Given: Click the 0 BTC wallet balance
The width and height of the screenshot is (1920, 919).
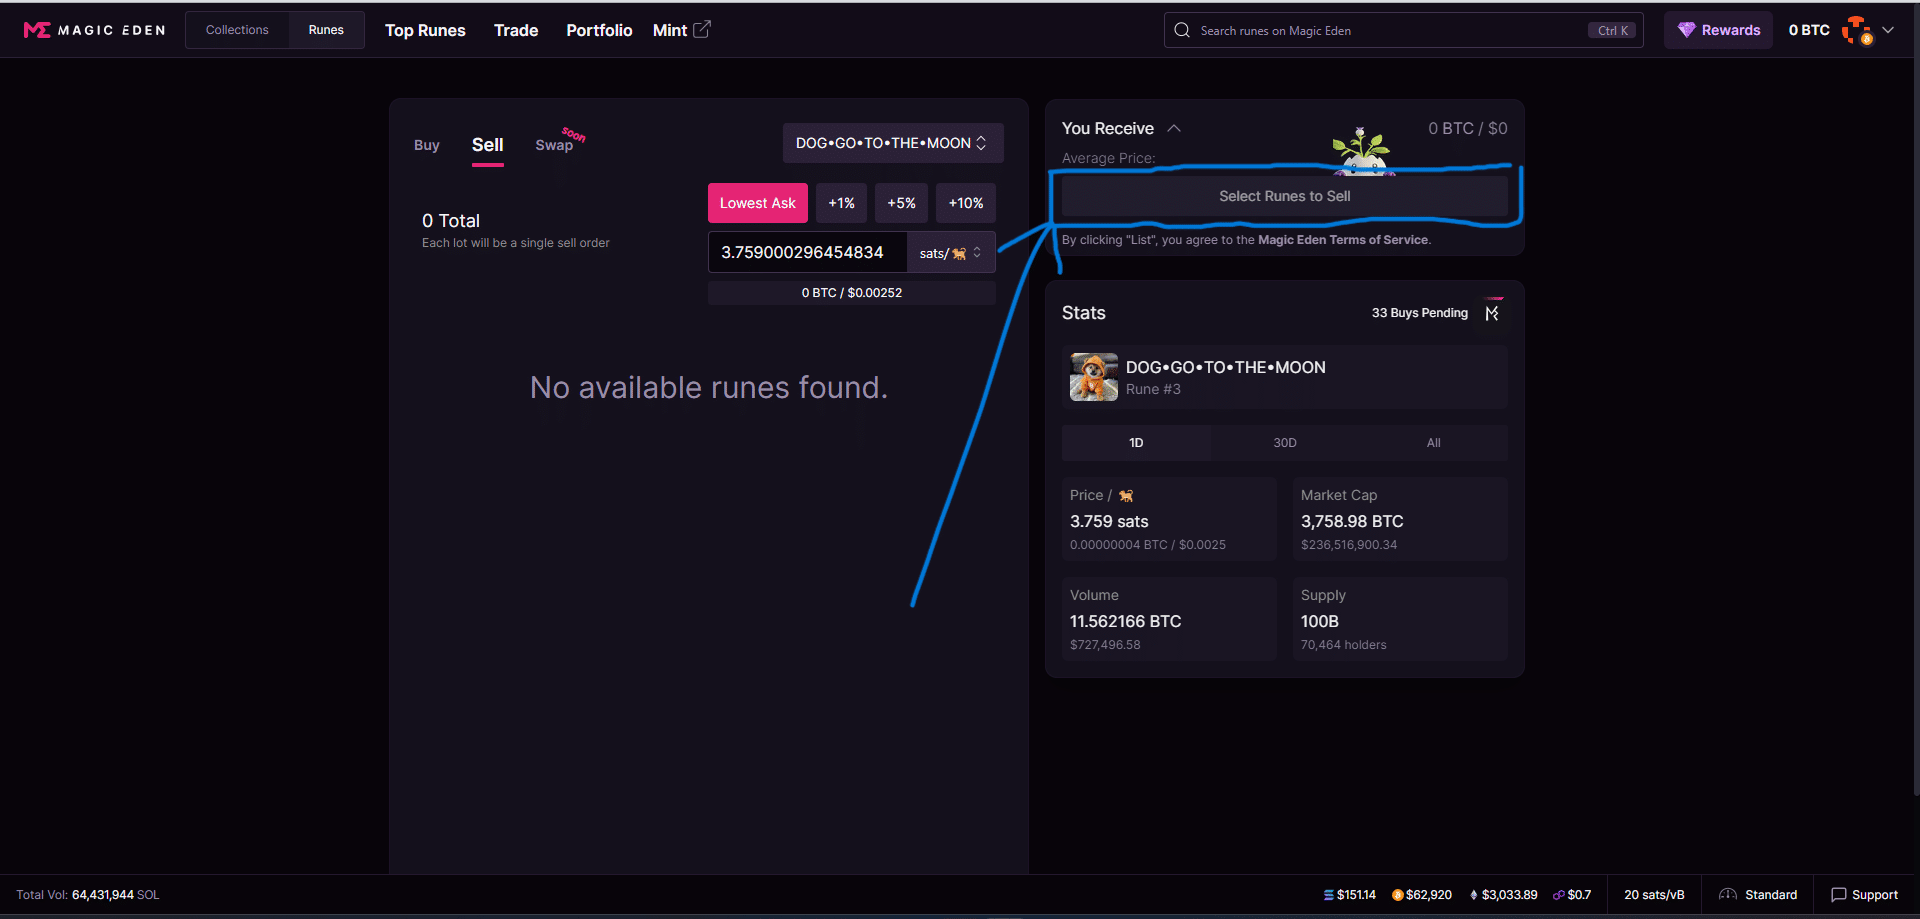Looking at the screenshot, I should (x=1809, y=30).
